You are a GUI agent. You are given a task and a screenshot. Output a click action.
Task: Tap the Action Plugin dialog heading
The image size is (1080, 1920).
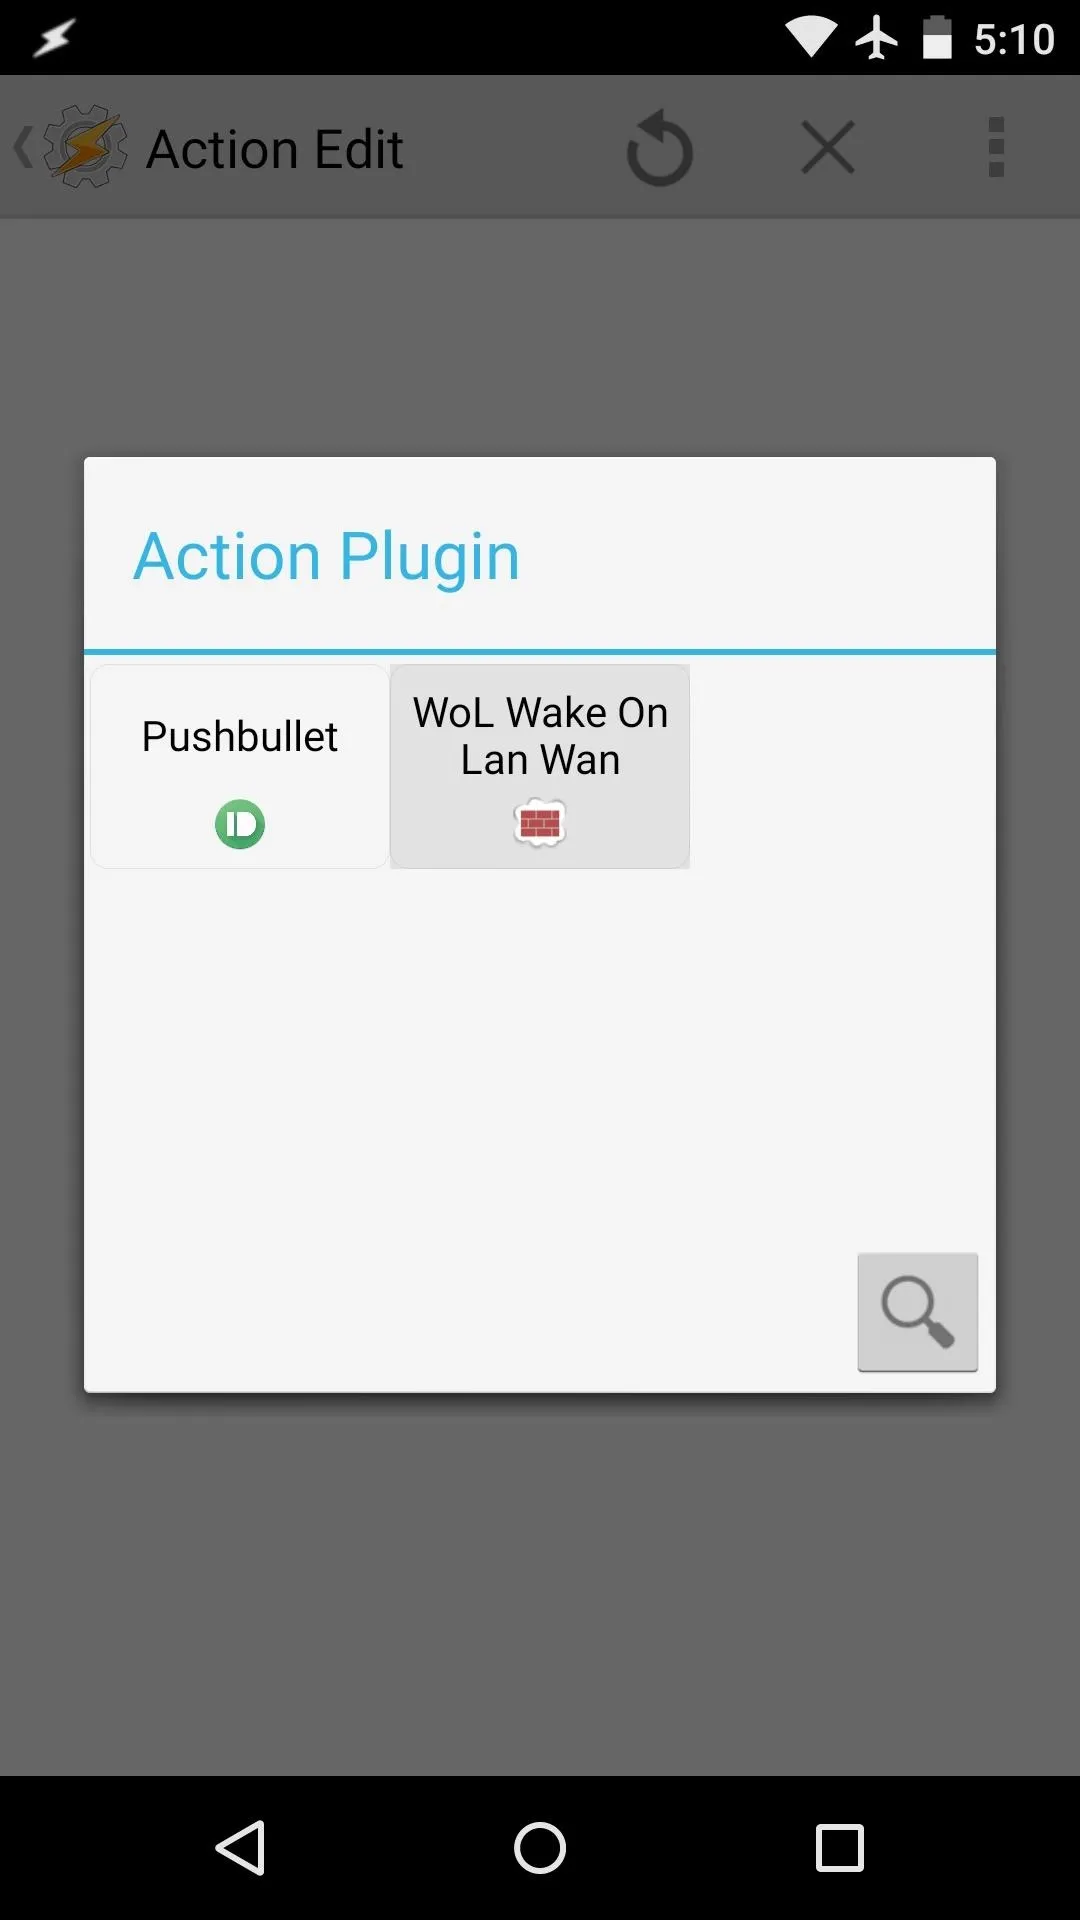pyautogui.click(x=327, y=556)
